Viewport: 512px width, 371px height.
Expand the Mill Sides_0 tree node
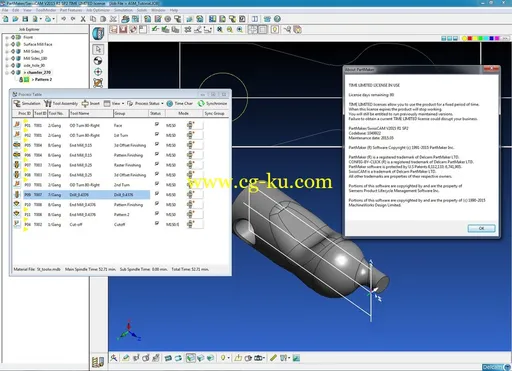(7, 51)
